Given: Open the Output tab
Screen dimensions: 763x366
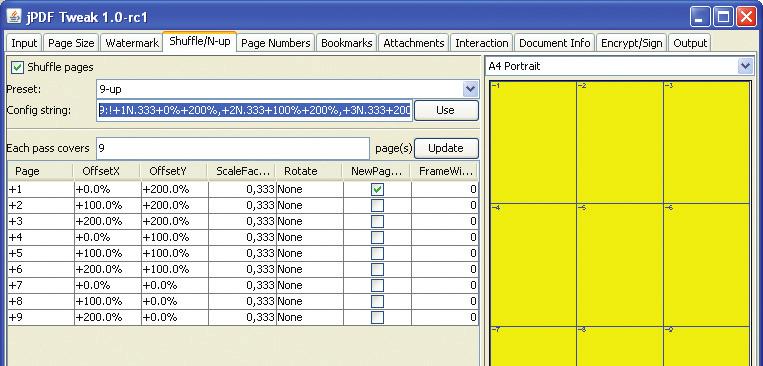Looking at the screenshot, I should click(x=690, y=43).
